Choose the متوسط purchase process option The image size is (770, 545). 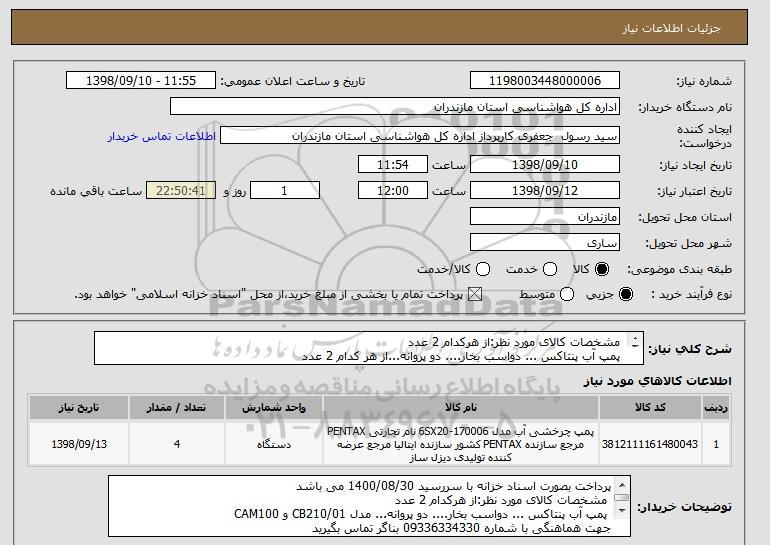(x=567, y=295)
